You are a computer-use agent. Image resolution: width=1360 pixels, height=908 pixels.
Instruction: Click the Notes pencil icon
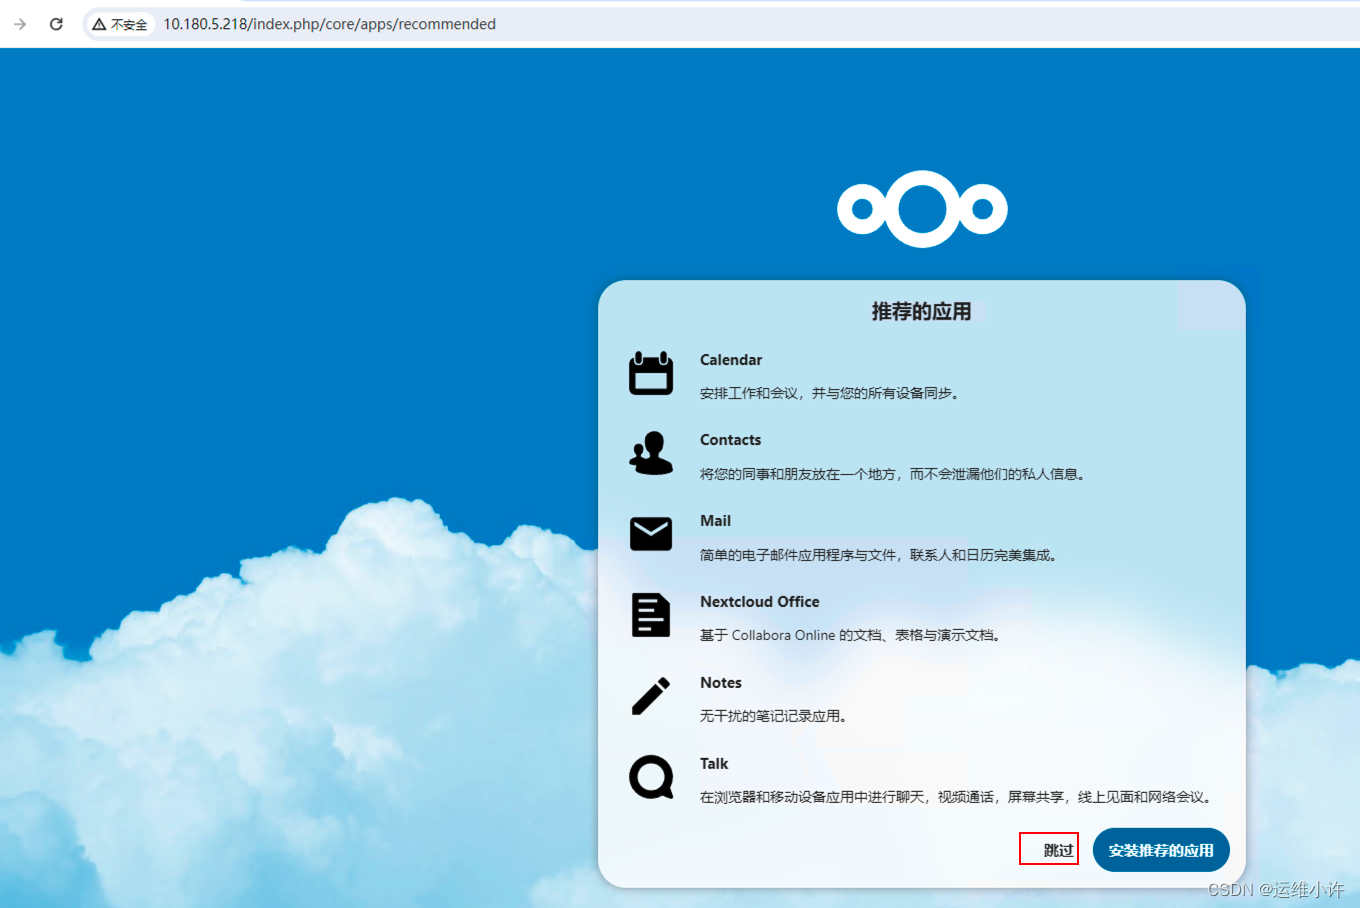point(651,696)
